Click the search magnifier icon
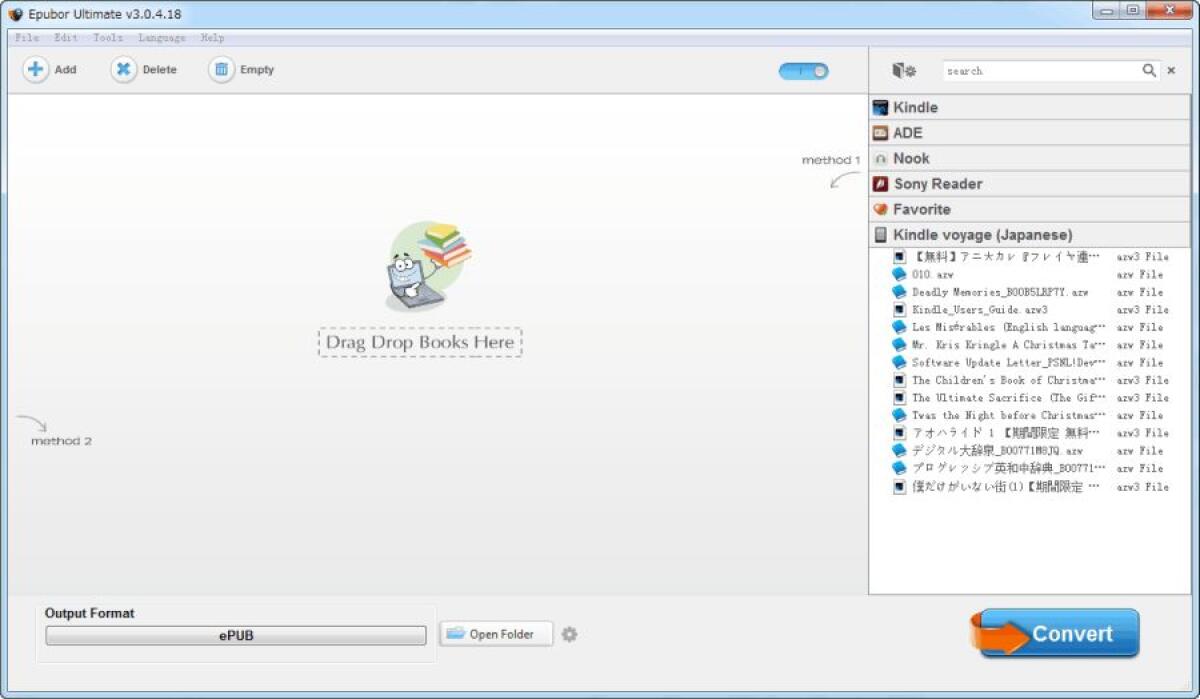The width and height of the screenshot is (1200, 699). pyautogui.click(x=1149, y=70)
